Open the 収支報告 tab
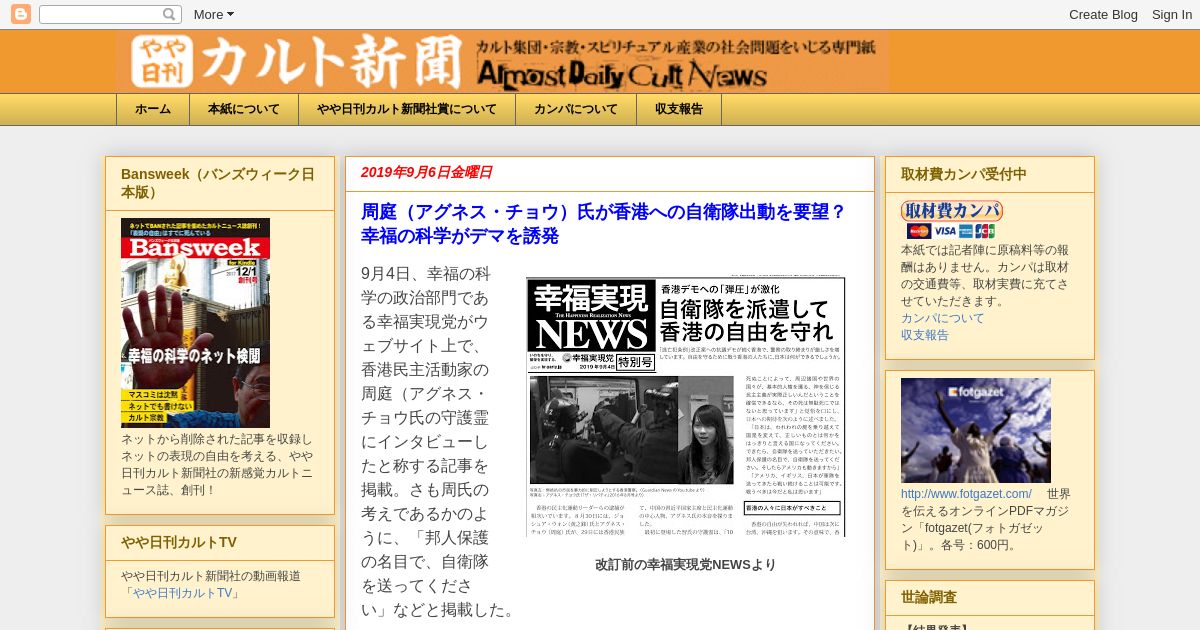 pyautogui.click(x=679, y=109)
